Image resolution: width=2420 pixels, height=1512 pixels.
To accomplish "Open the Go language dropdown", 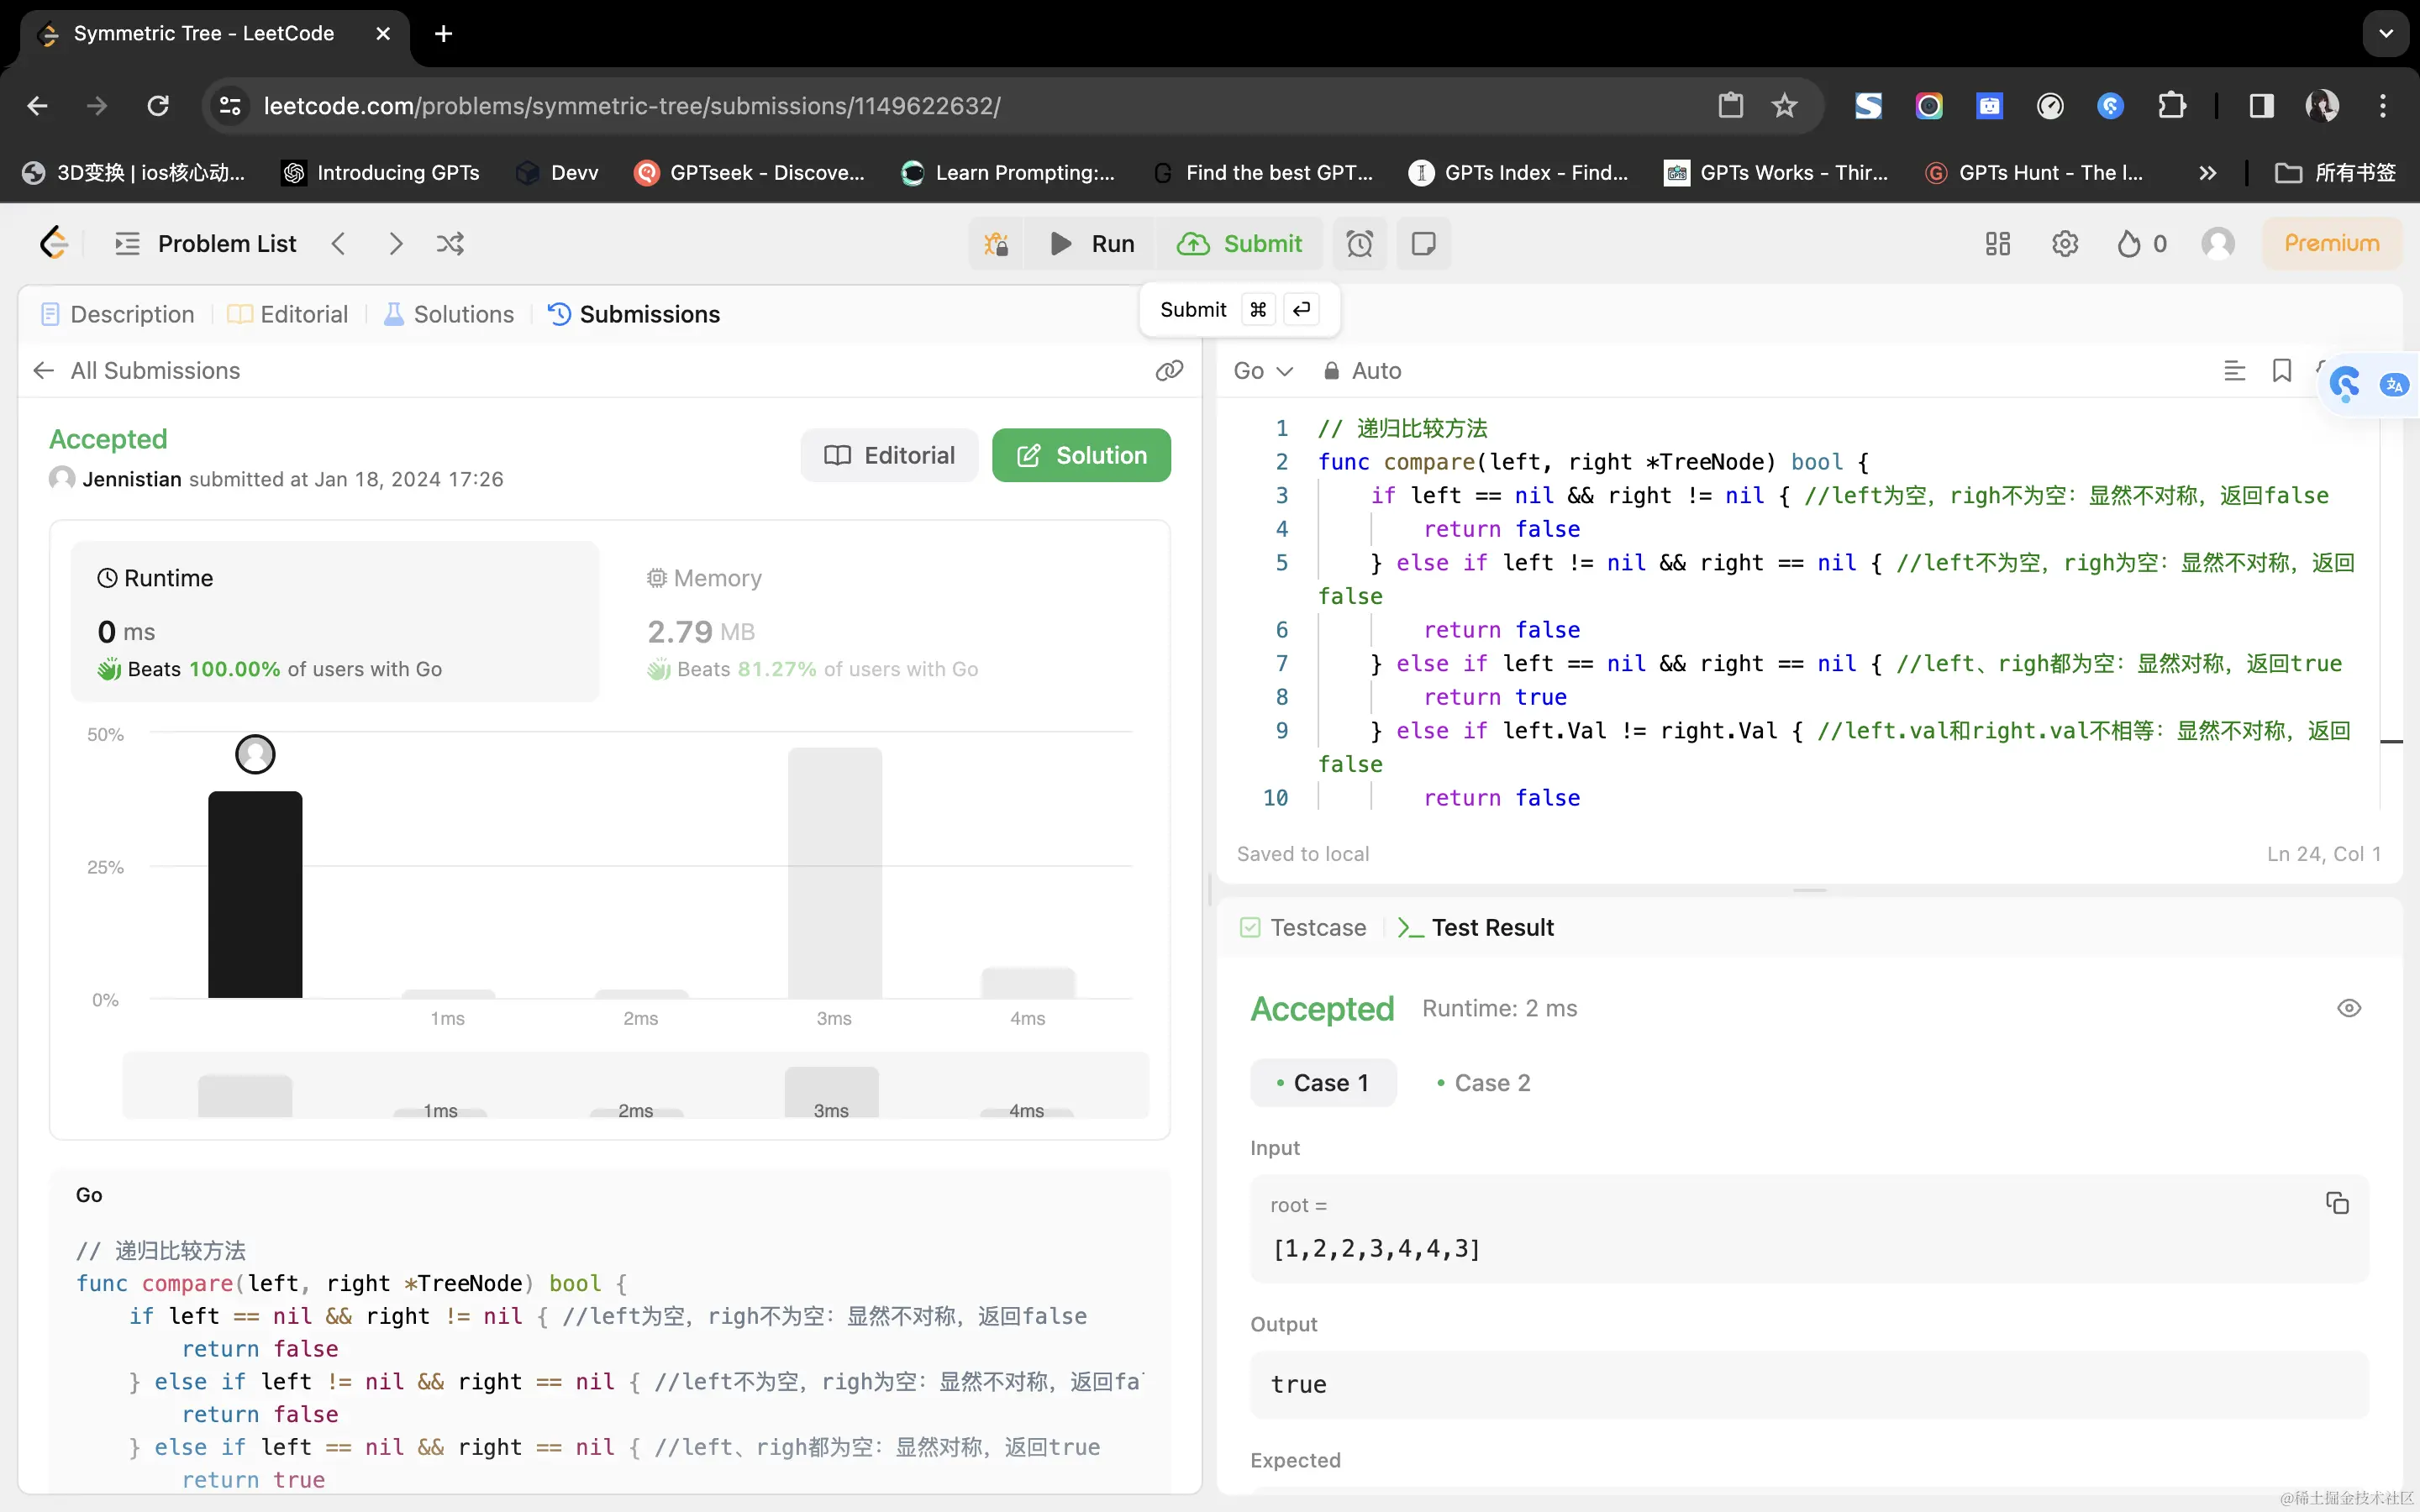I will pos(1262,371).
